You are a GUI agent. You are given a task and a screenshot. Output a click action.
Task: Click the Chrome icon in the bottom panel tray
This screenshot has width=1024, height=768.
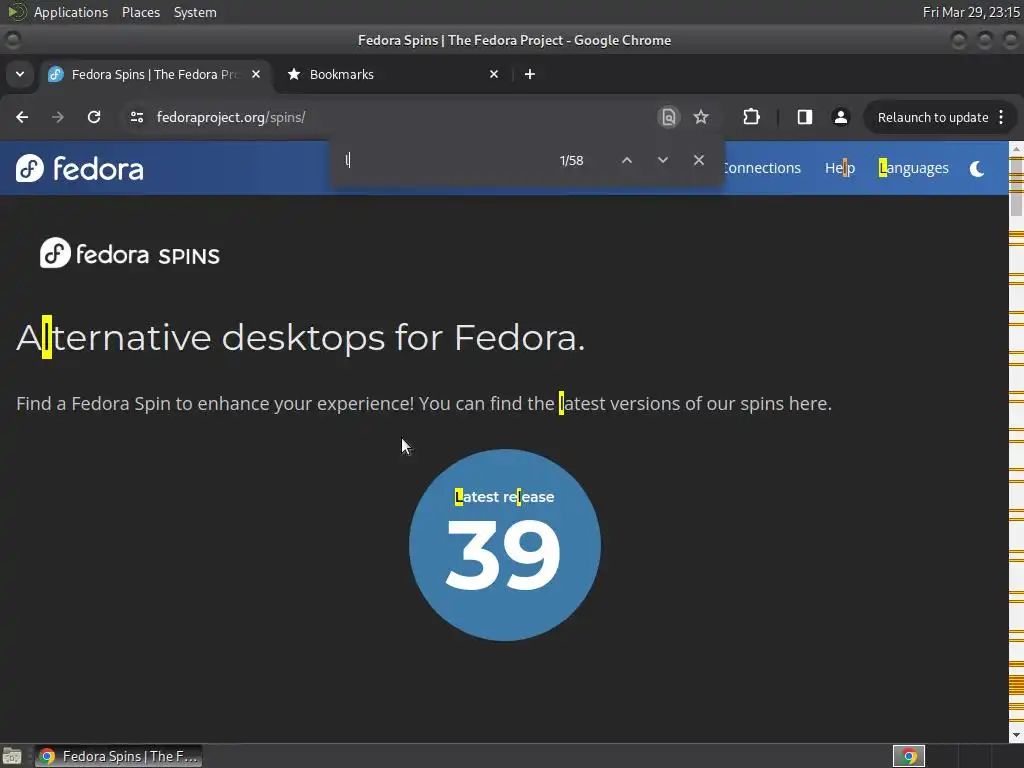tap(909, 756)
